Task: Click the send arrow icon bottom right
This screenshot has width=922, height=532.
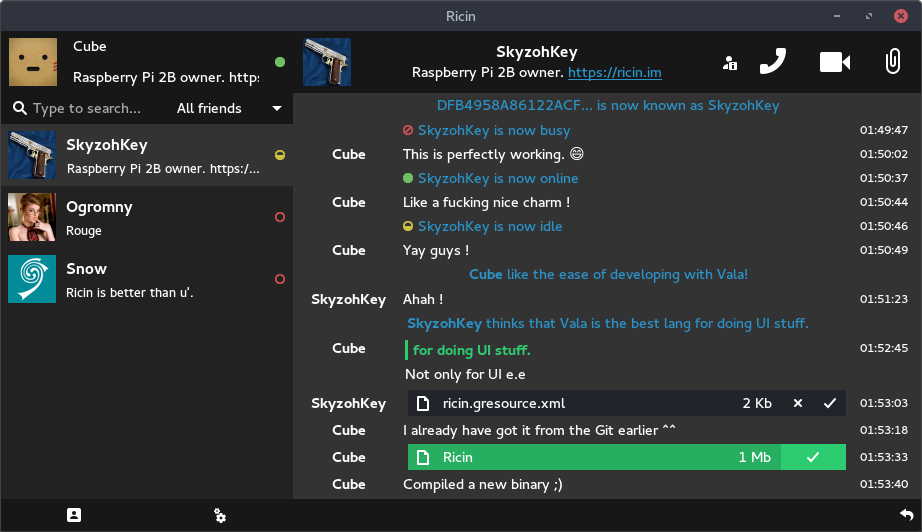Action: pos(906,514)
